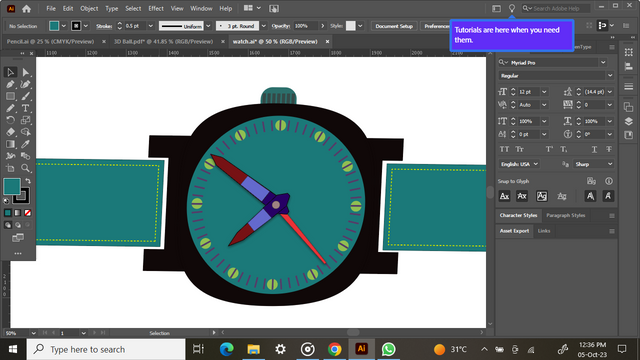This screenshot has height=360, width=640.
Task: Select the Rectangle tool
Action: 11,96
